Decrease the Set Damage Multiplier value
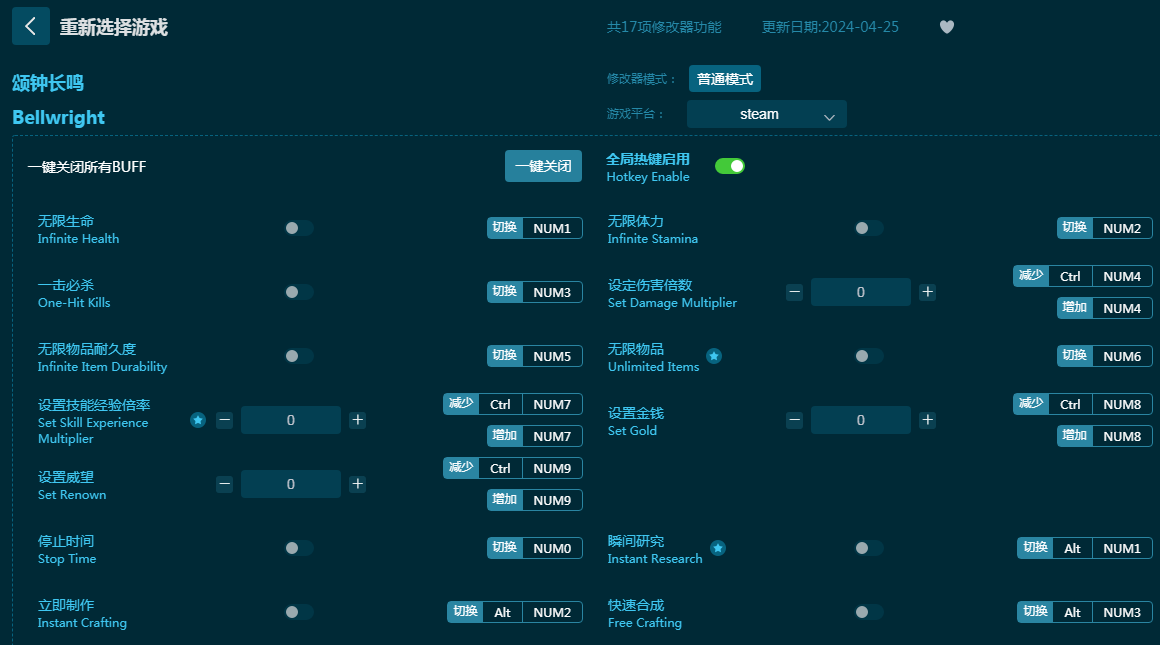Viewport: 1160px width, 645px height. coord(795,292)
